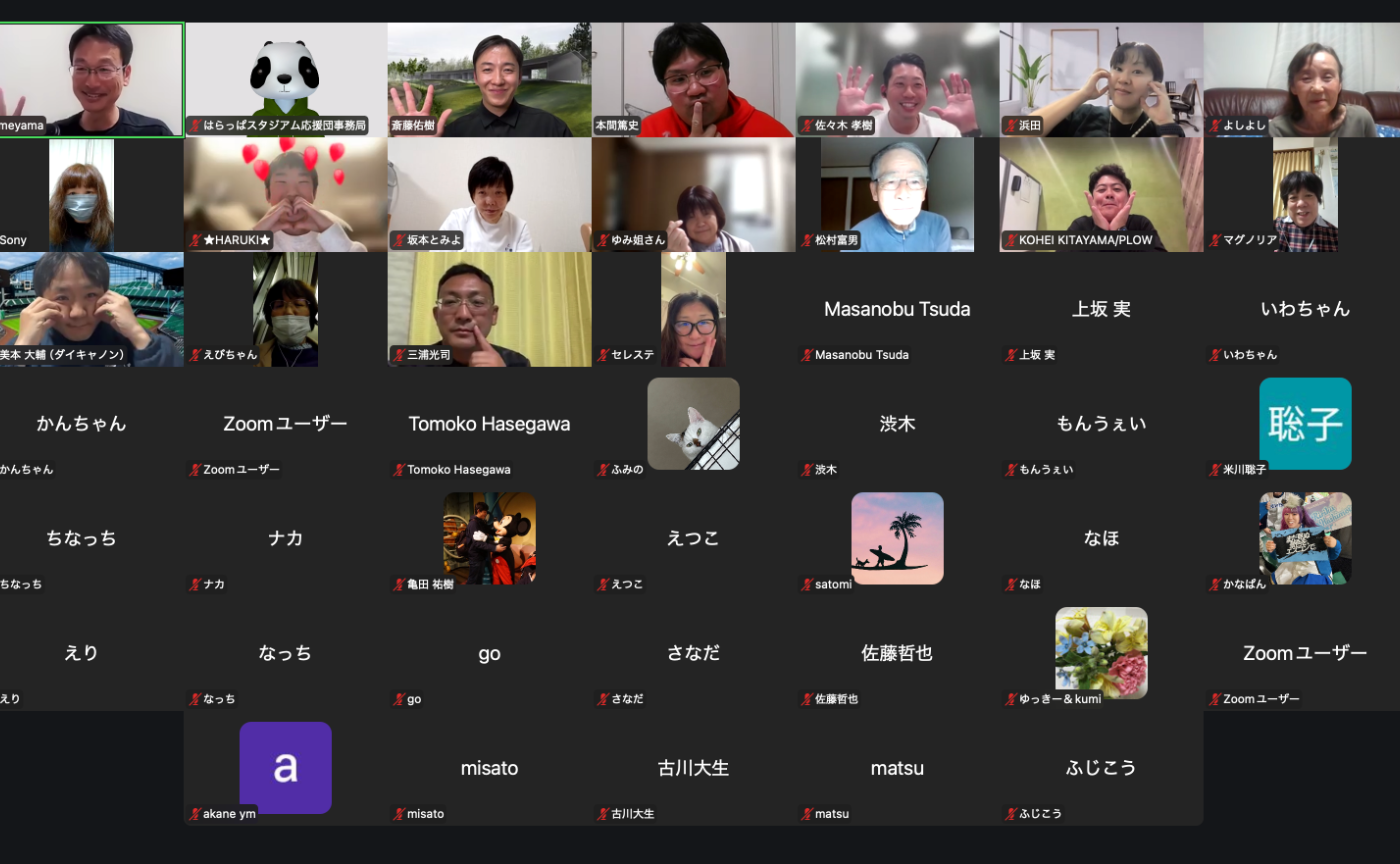
Task: Click the purple letter avatar for akane ym
Action: click(x=285, y=768)
